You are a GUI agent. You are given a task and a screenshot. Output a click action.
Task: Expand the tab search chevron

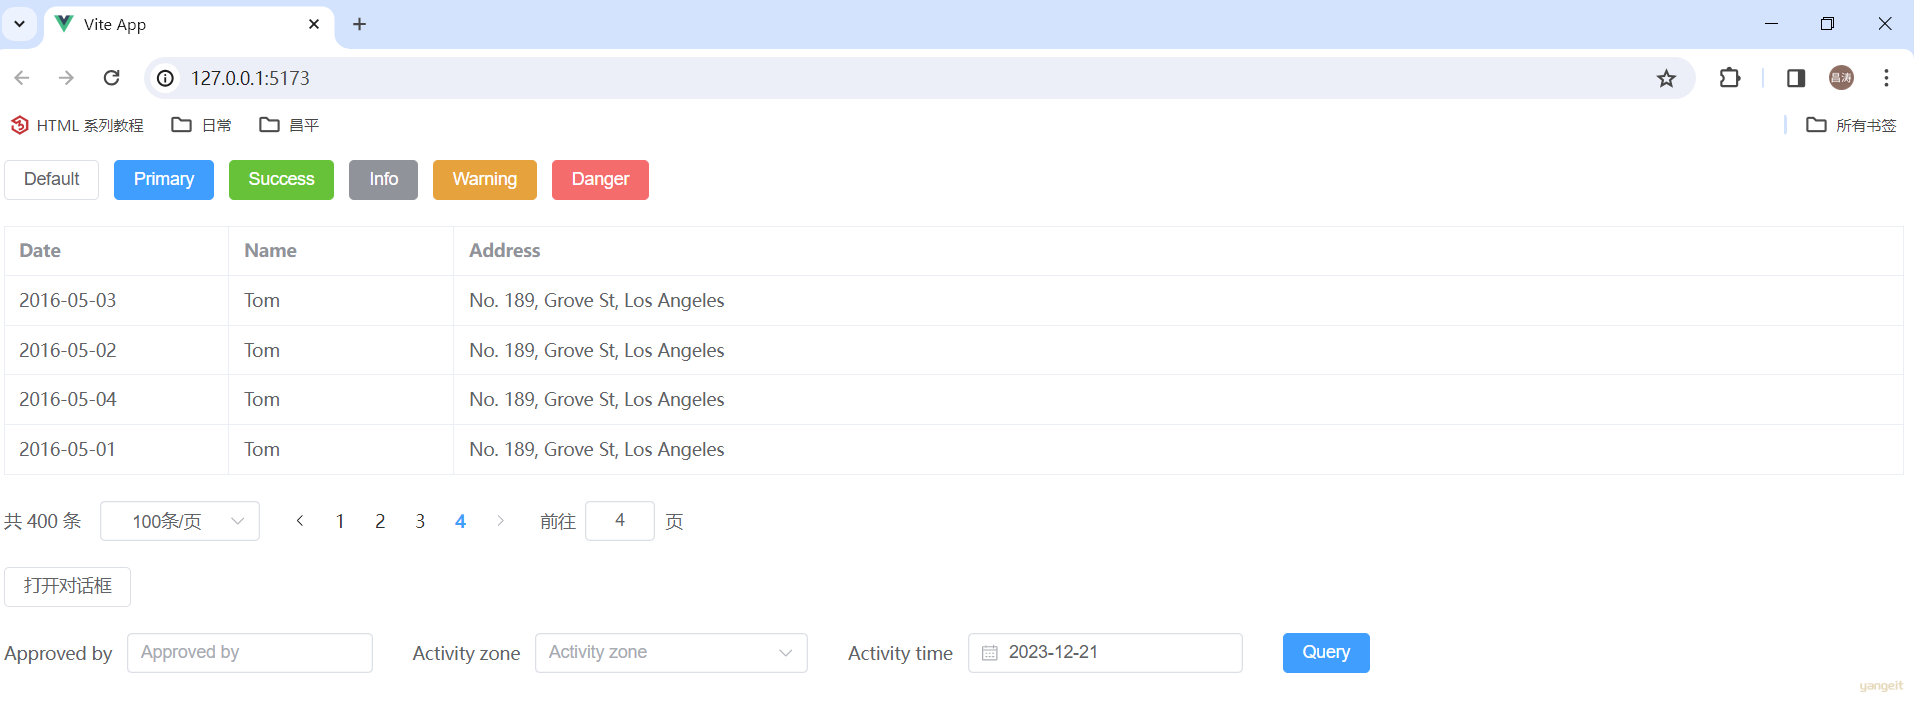19,24
